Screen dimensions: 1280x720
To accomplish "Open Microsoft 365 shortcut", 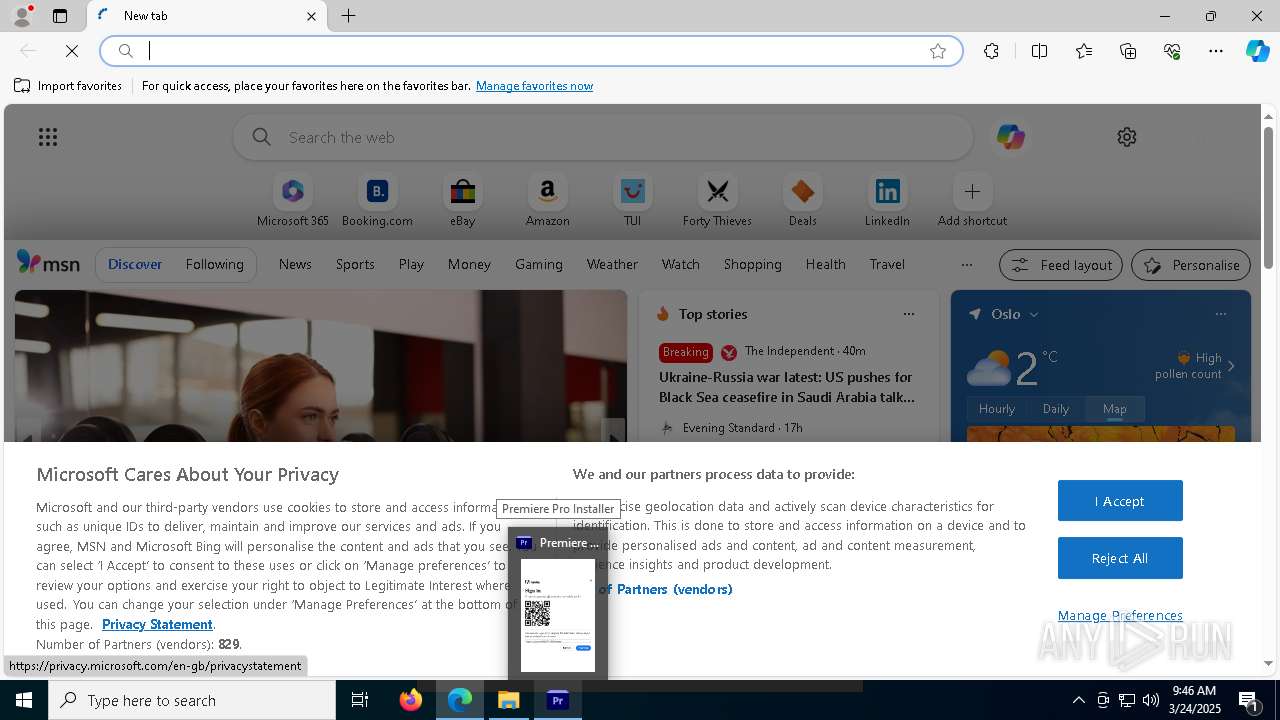I will click(293, 201).
